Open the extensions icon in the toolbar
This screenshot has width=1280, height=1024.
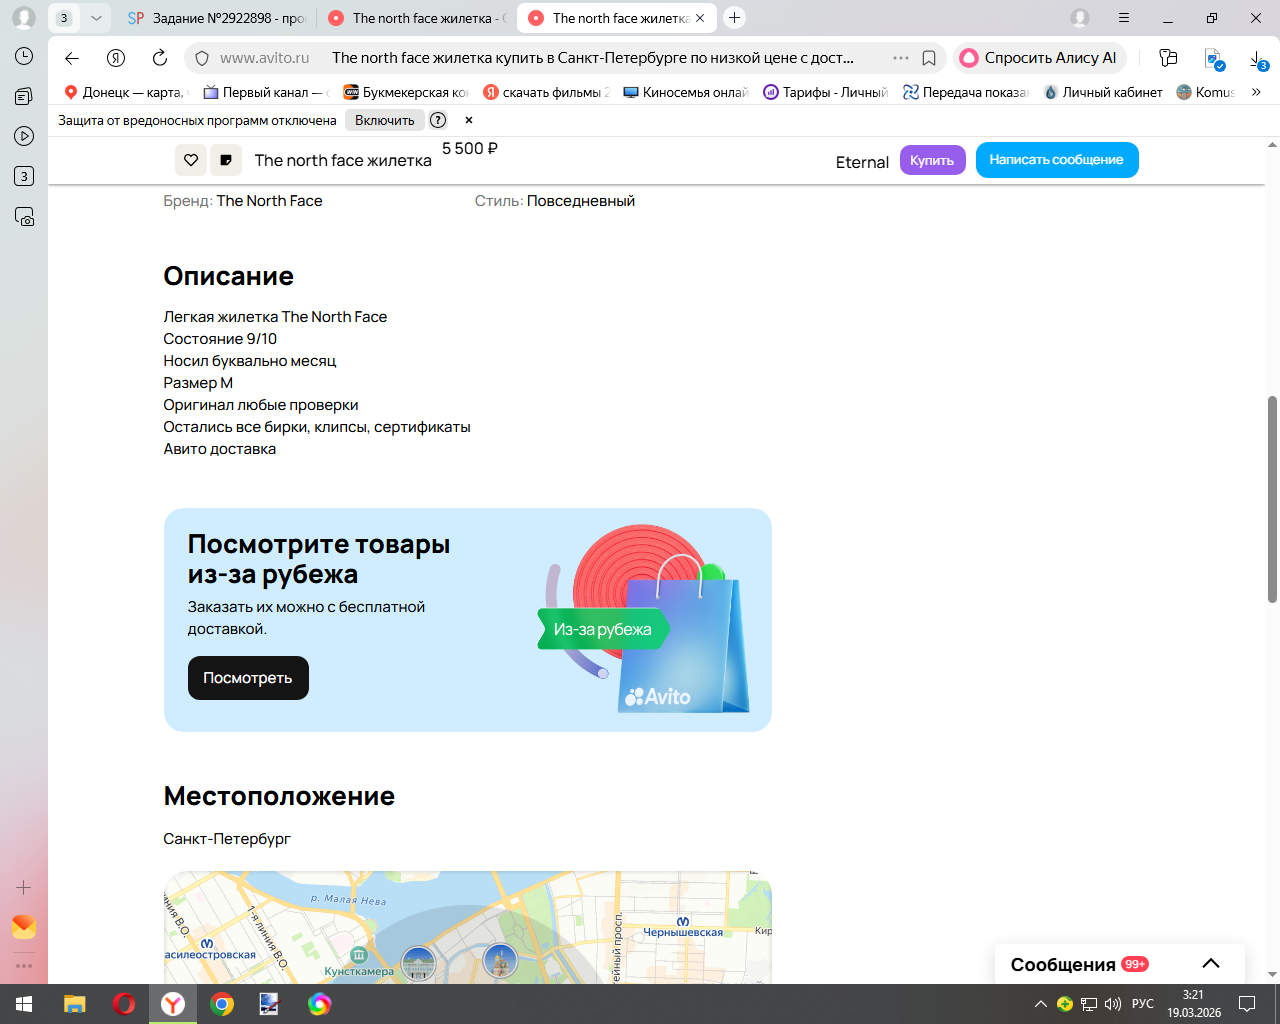pyautogui.click(x=1168, y=58)
